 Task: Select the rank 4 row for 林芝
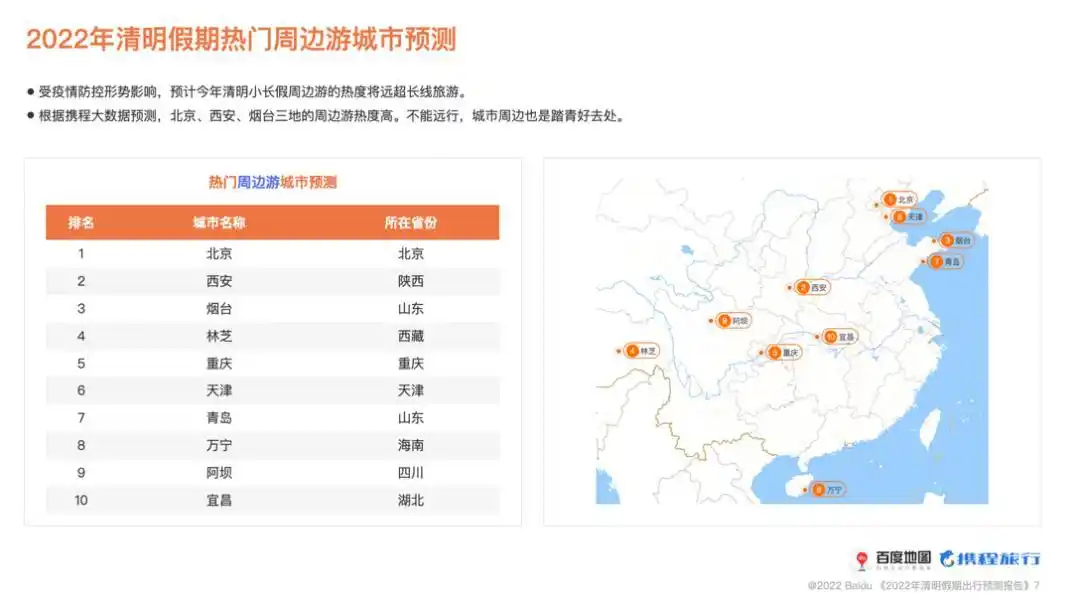pyautogui.click(x=270, y=335)
